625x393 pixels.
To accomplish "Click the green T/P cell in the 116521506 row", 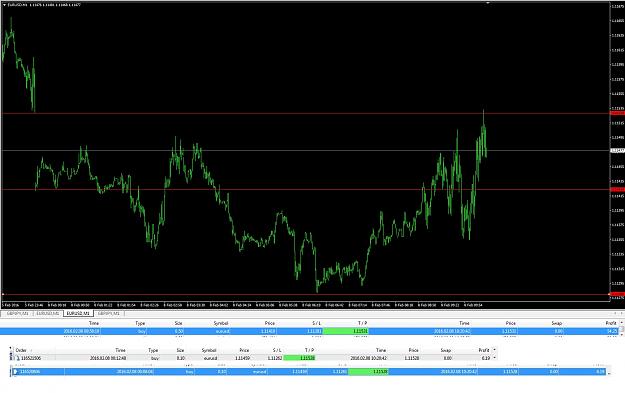I will click(x=299, y=358).
